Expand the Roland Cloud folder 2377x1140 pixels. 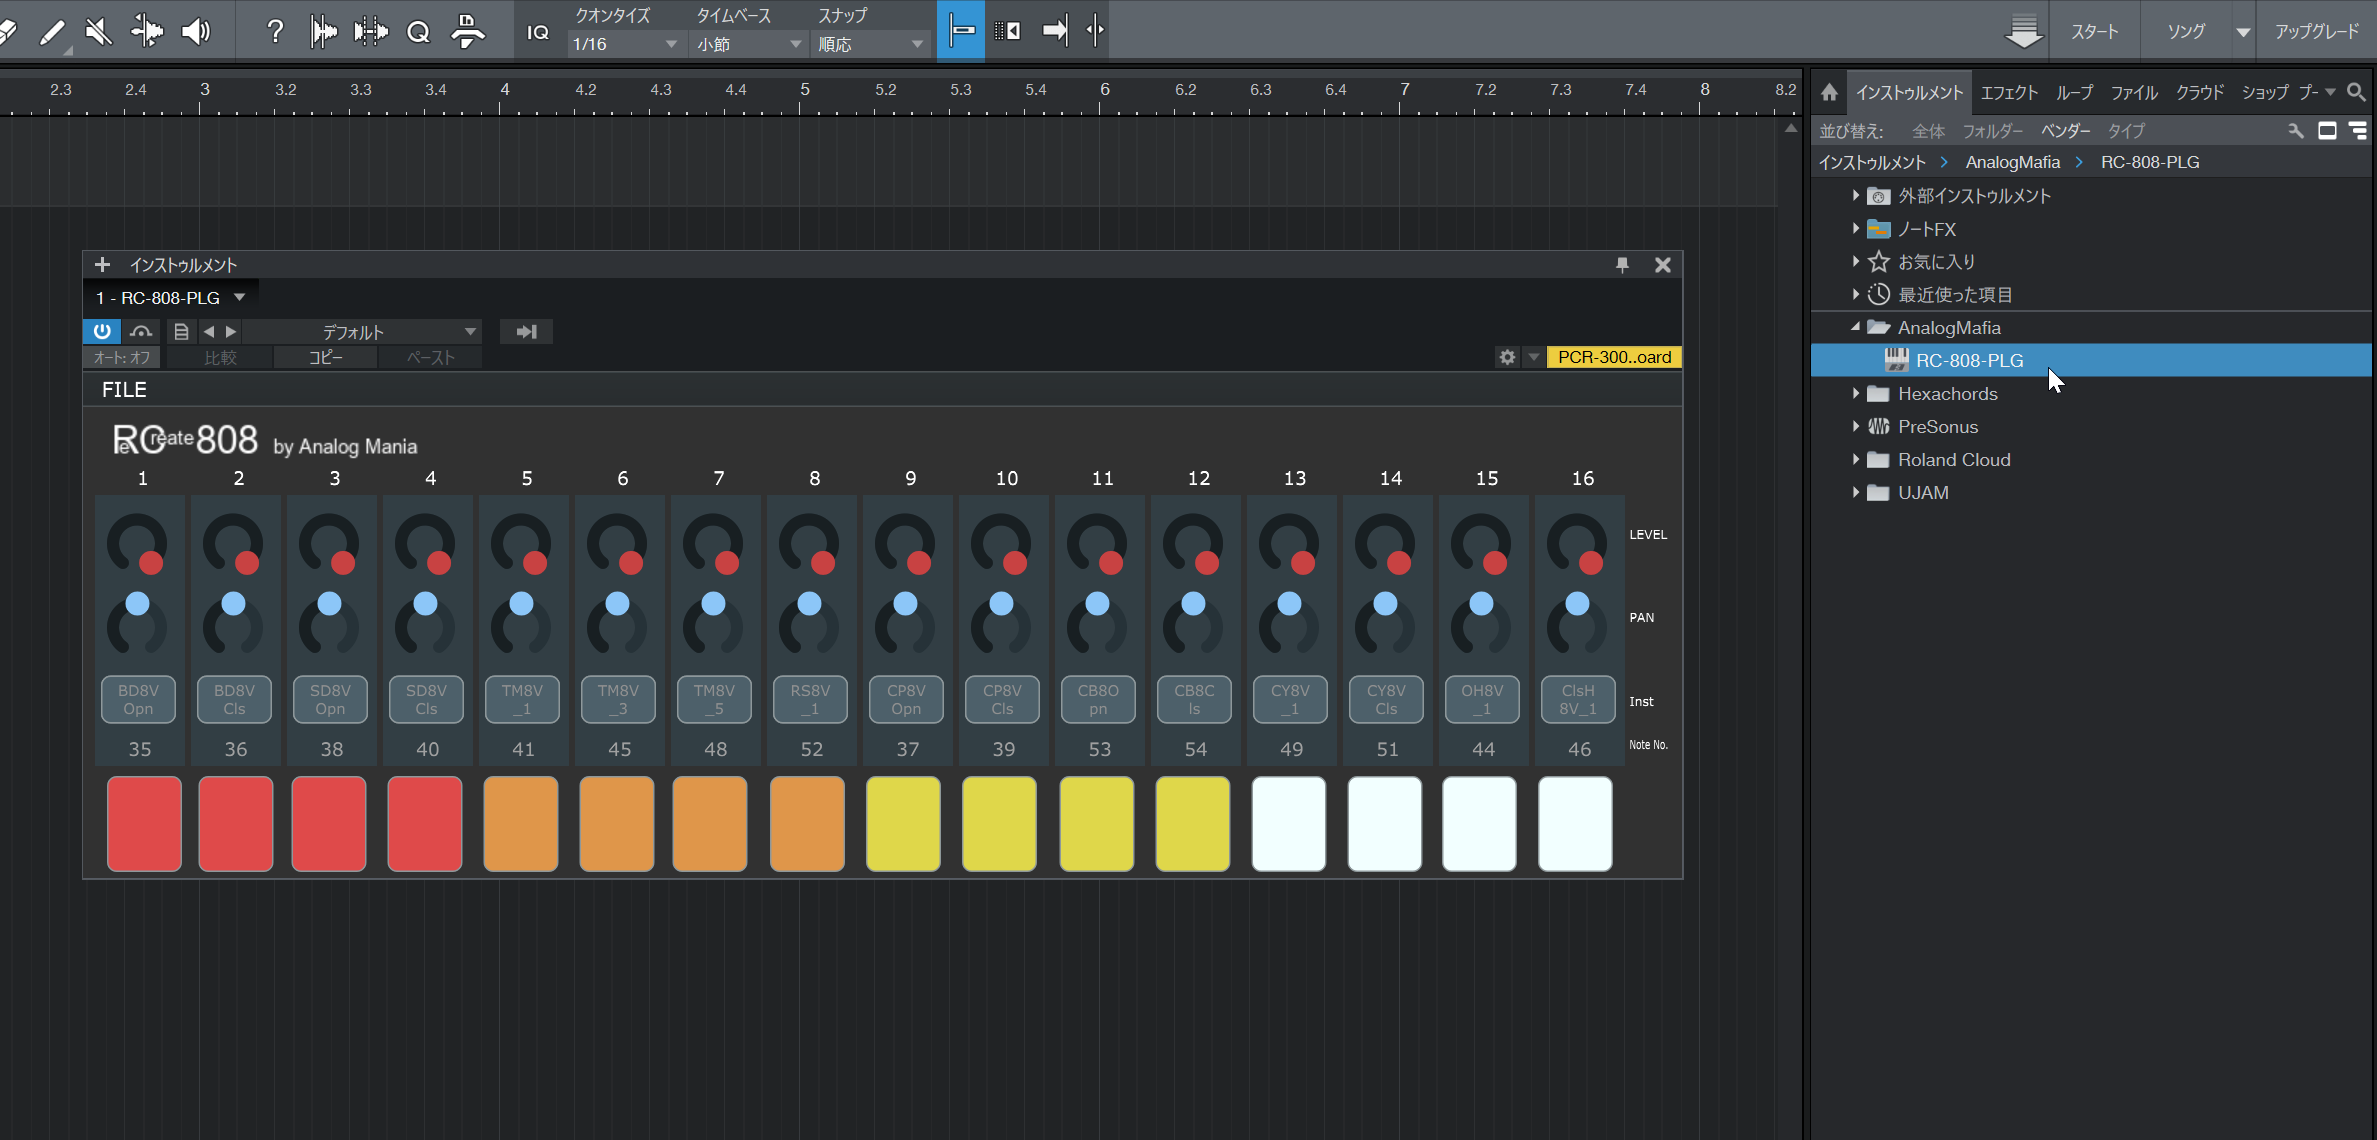click(x=1855, y=460)
